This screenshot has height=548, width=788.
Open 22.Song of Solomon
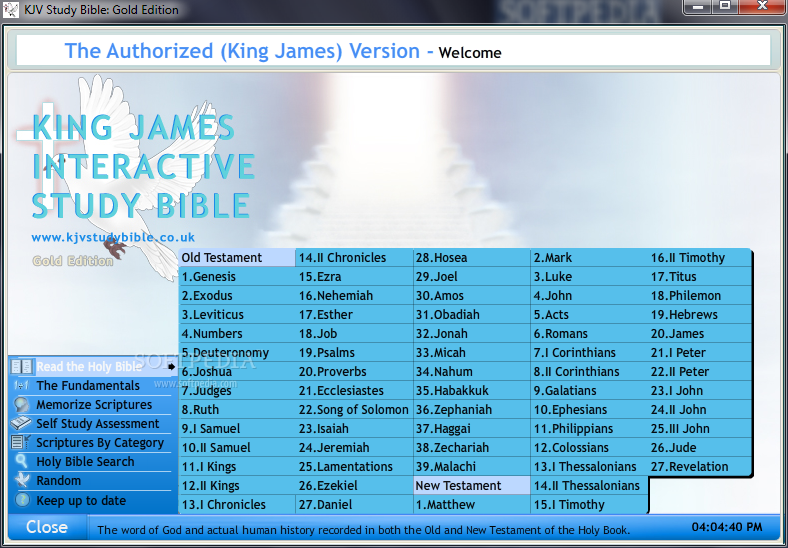pyautogui.click(x=354, y=410)
